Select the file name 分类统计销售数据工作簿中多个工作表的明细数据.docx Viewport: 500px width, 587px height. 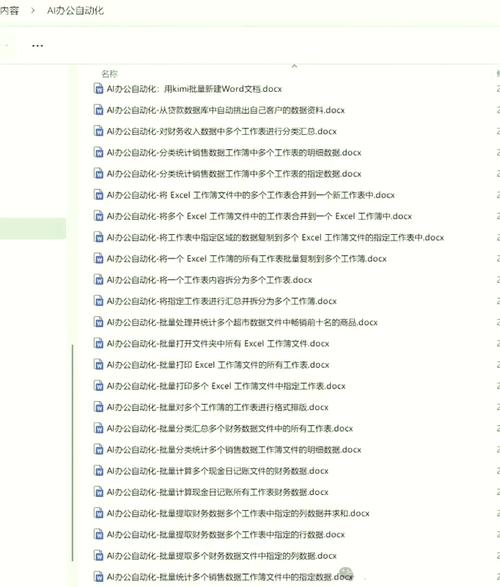pos(234,152)
